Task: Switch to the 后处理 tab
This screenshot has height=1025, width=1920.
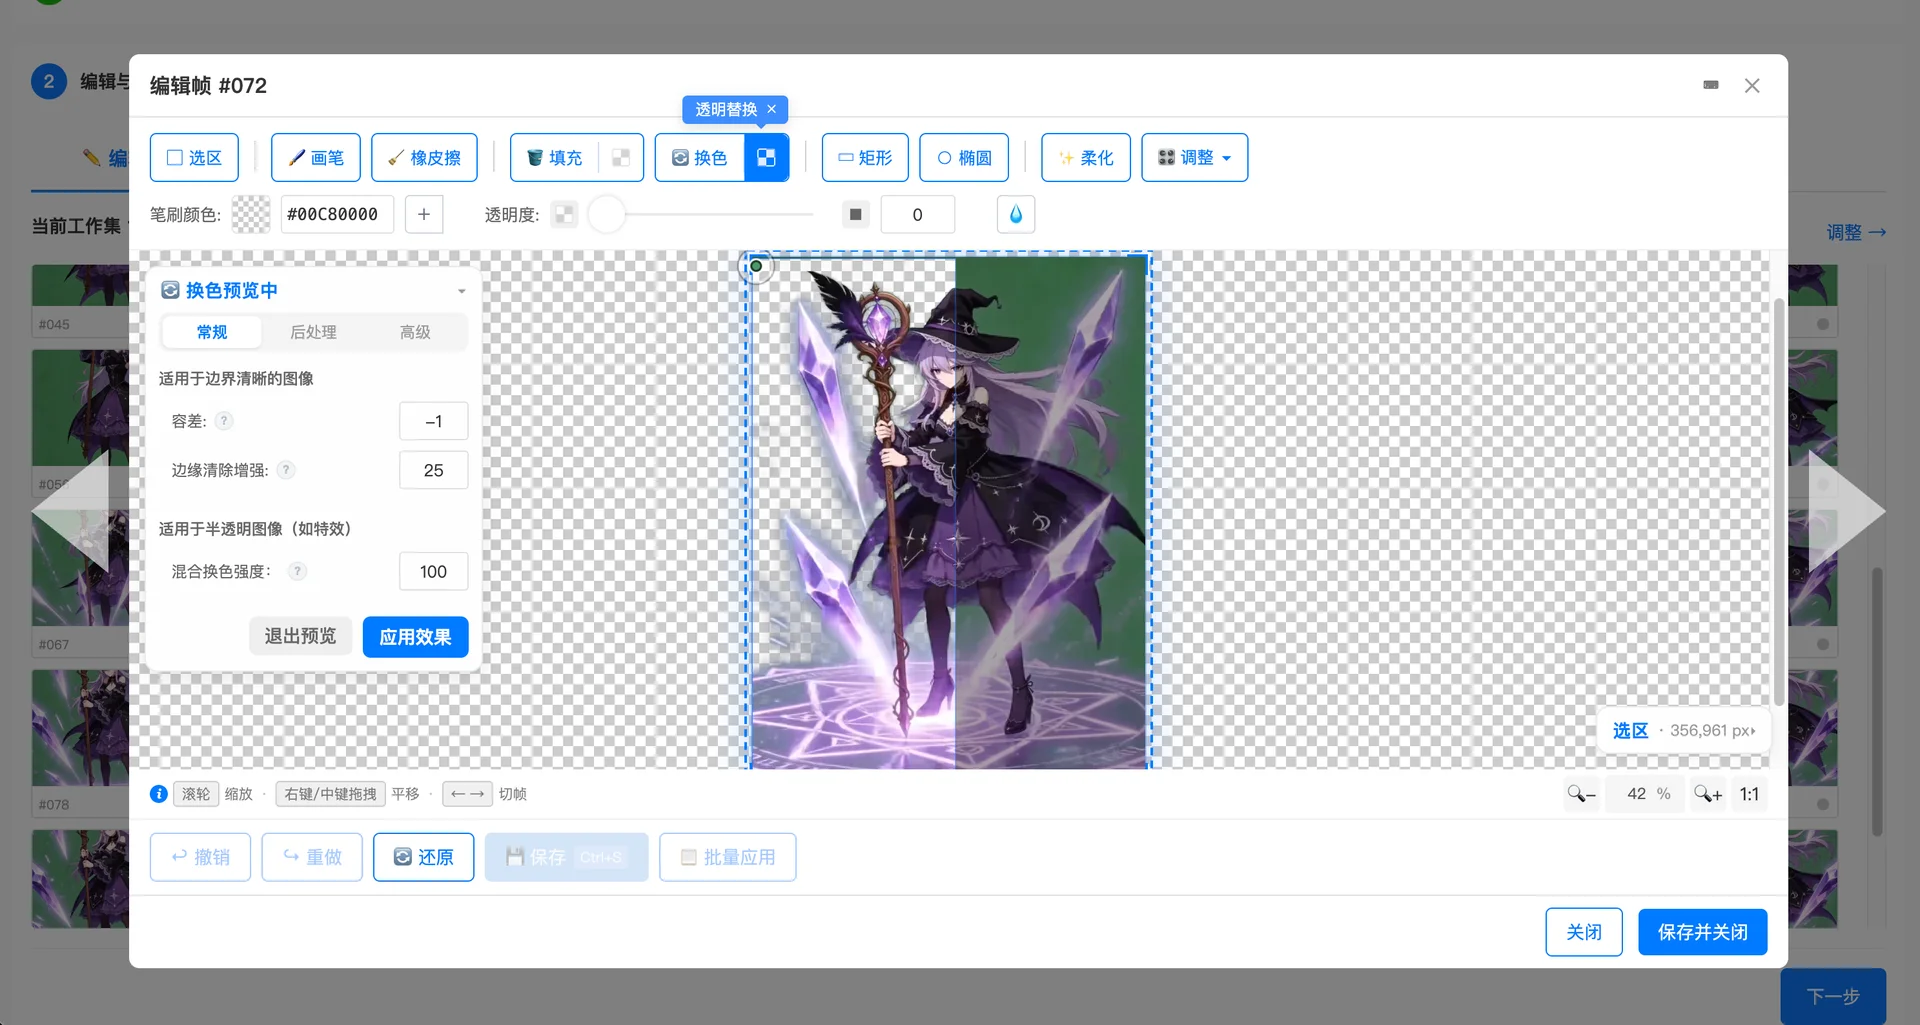Action: click(313, 332)
